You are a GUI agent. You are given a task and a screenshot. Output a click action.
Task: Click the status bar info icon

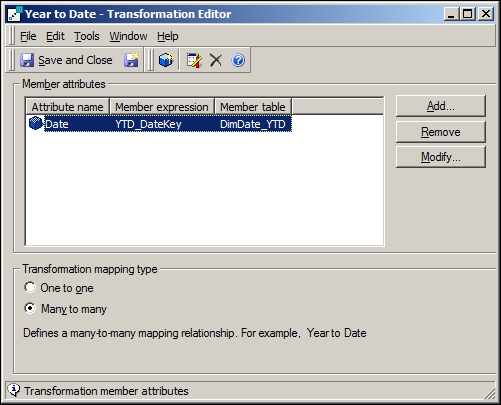point(14,390)
